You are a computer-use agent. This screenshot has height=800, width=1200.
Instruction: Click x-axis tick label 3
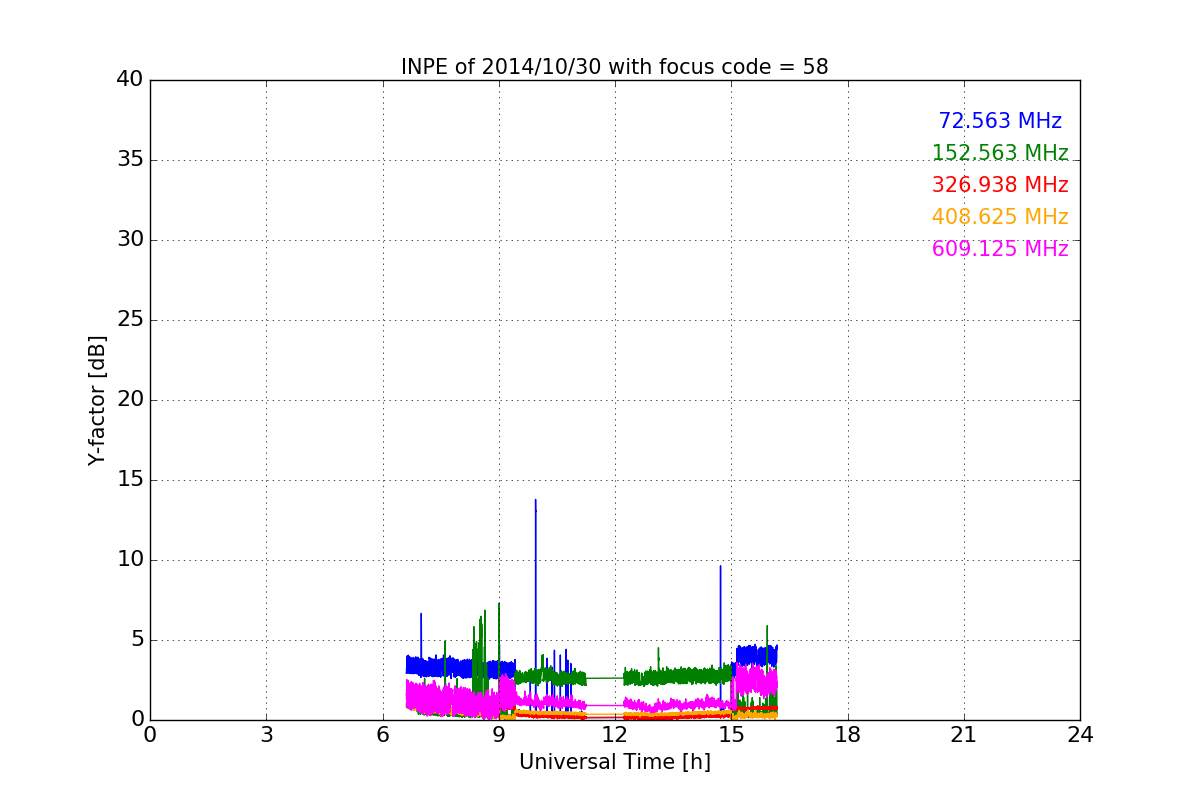pos(266,734)
